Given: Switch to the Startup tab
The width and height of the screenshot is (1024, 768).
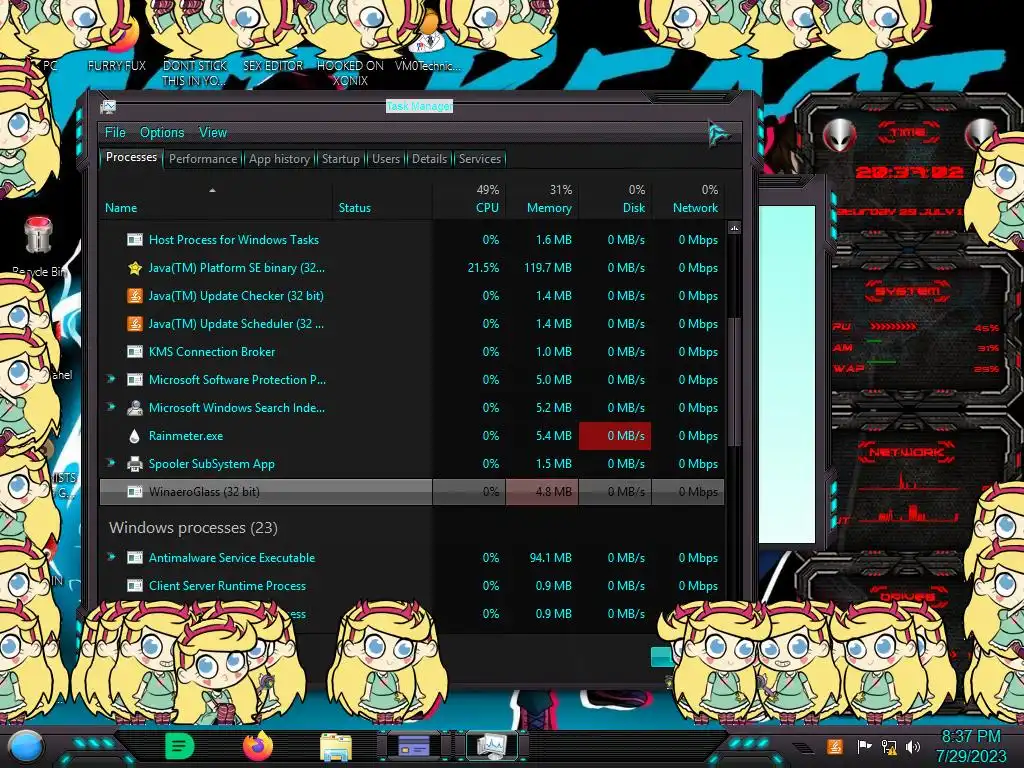Looking at the screenshot, I should (340, 159).
